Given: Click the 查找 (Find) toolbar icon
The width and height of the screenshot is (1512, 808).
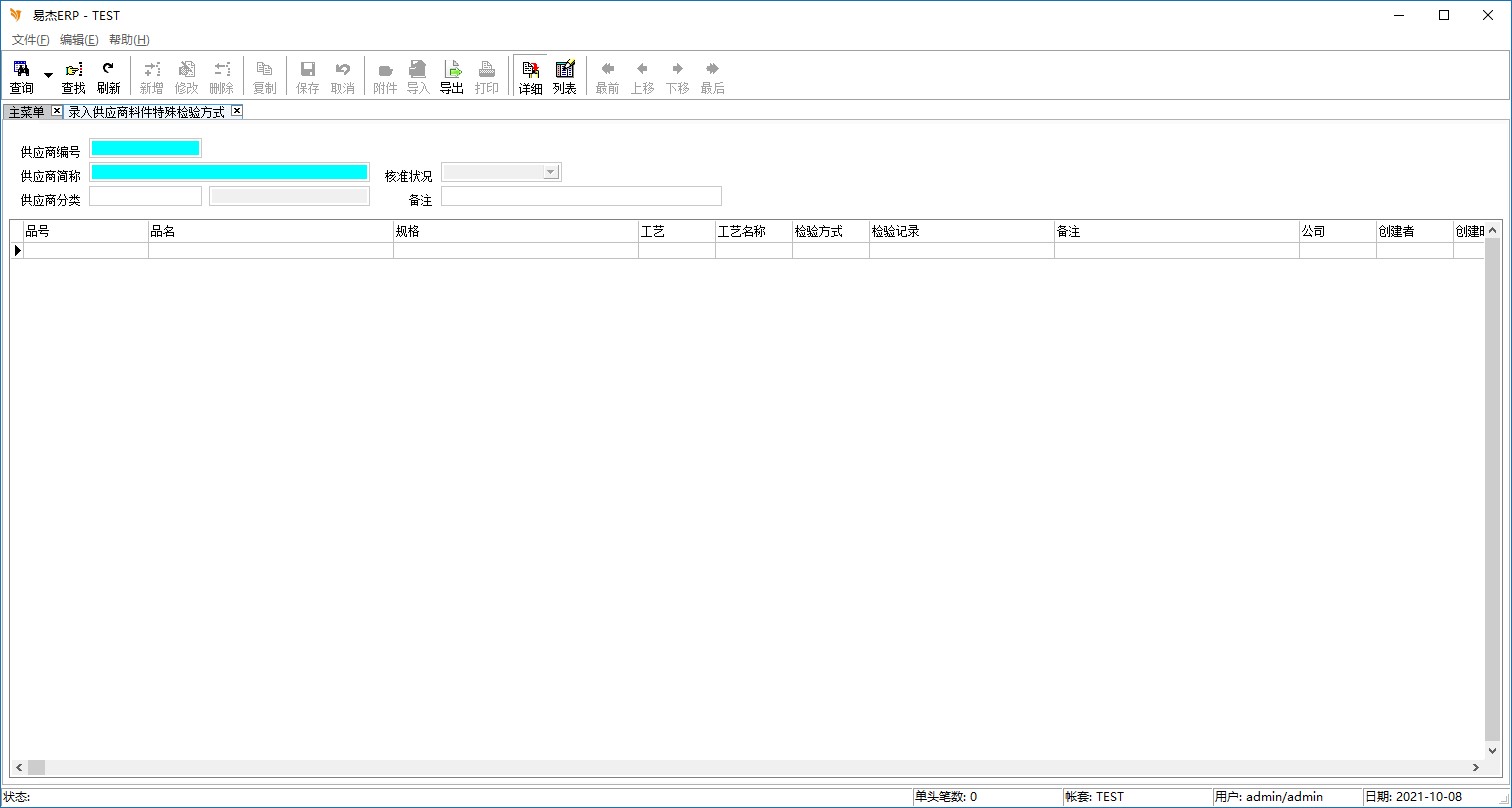Looking at the screenshot, I should pyautogui.click(x=73, y=76).
